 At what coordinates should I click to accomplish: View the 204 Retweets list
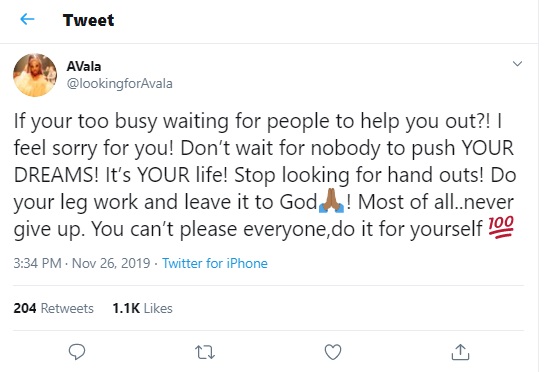pos(53,308)
